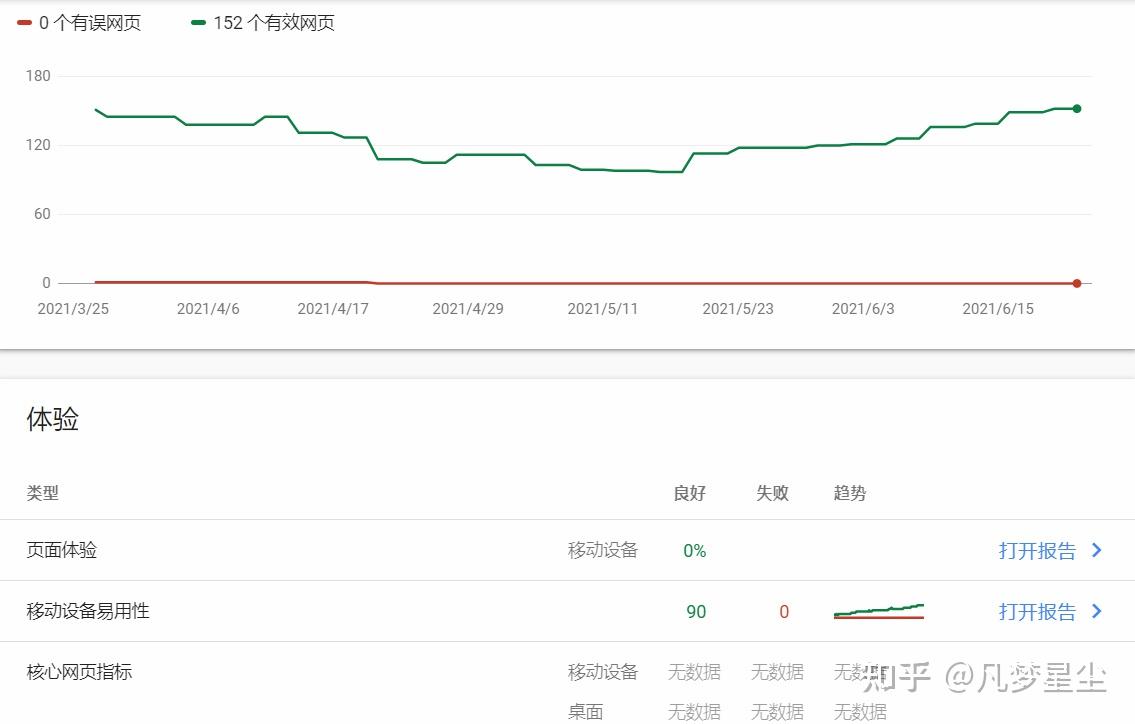Click 桌面 label in 核心网页指标 row
Image resolution: width=1135 pixels, height=724 pixels.
[x=585, y=712]
